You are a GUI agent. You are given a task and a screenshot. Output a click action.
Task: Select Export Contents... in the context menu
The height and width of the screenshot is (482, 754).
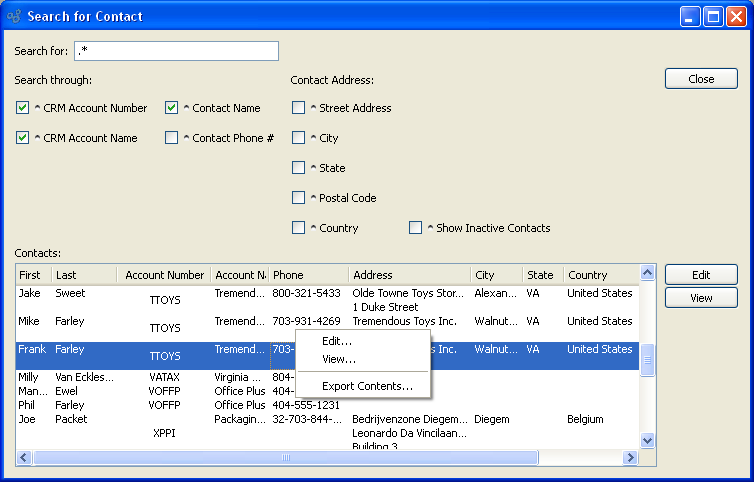click(x=367, y=386)
